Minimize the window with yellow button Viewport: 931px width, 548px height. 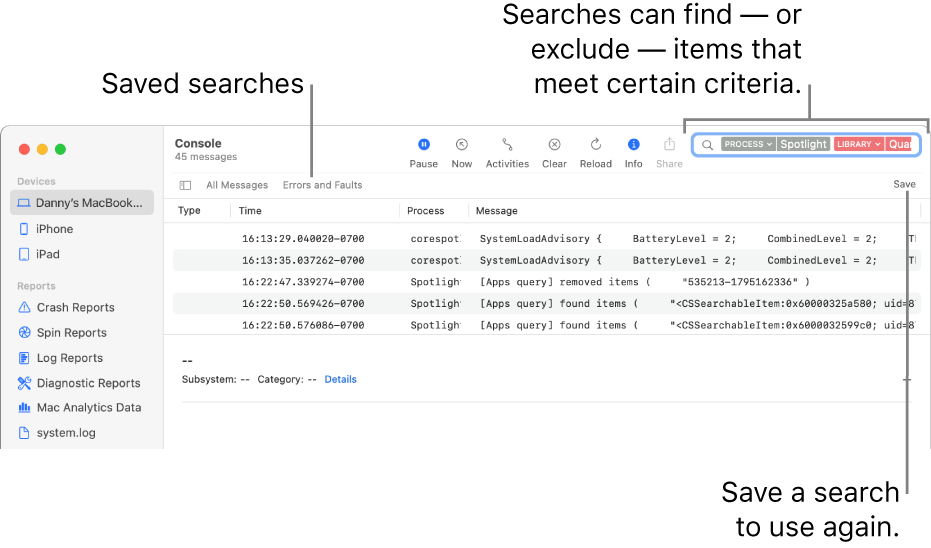coord(42,149)
